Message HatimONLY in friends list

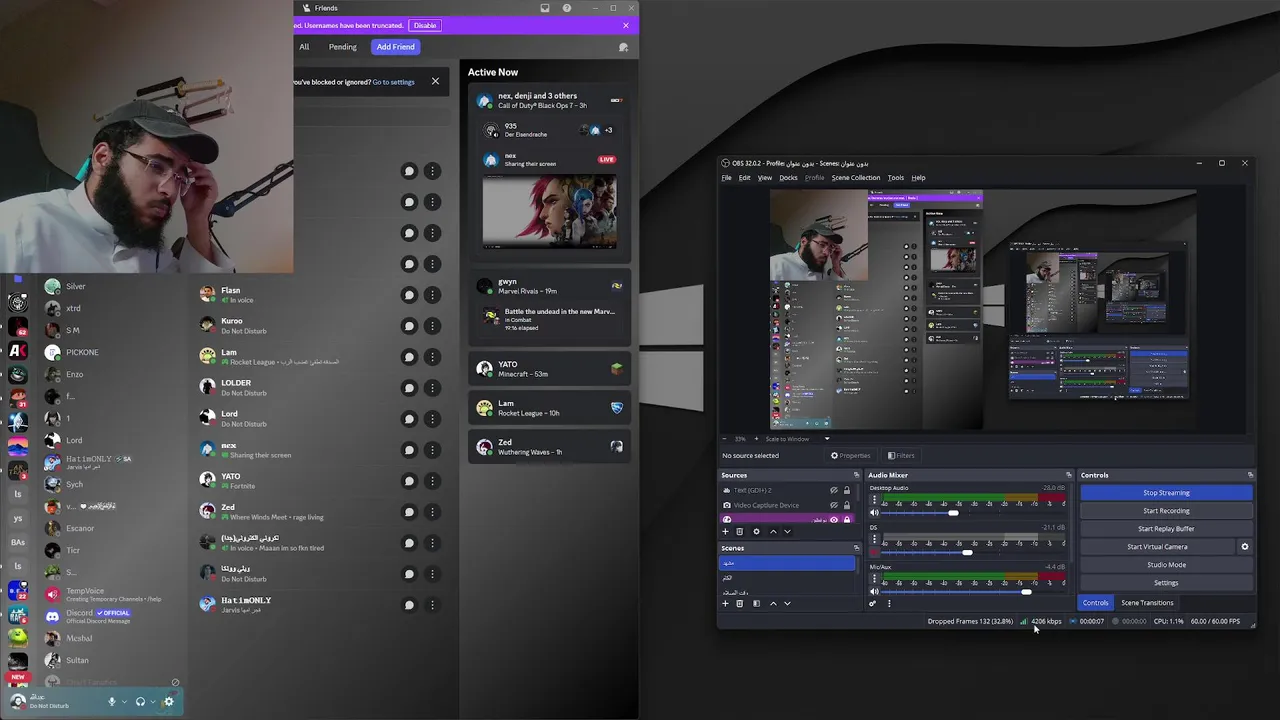[x=409, y=605]
